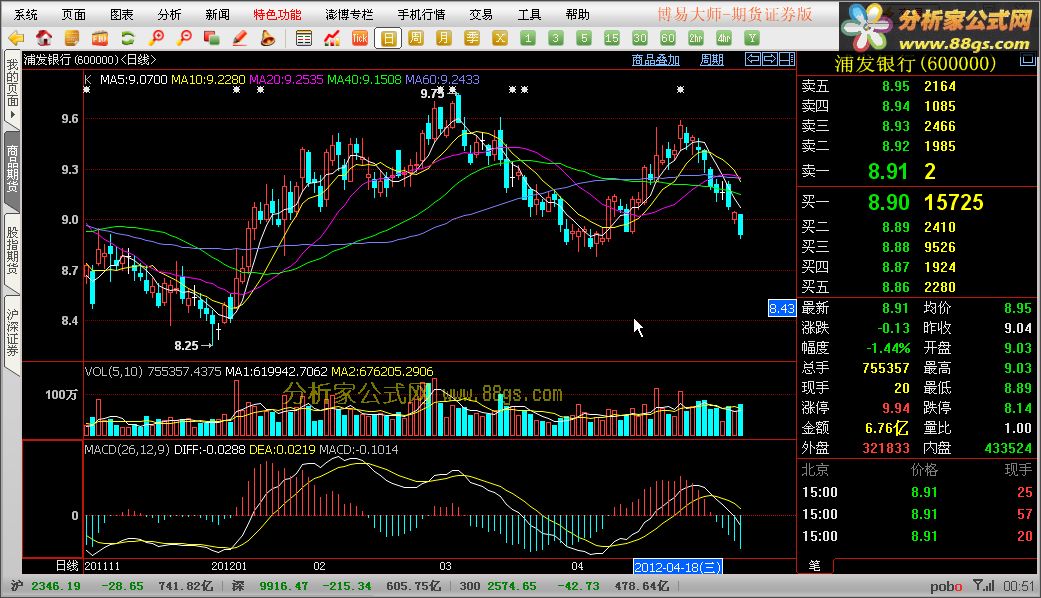Select the X custom period button
This screenshot has width=1041, height=598.
coord(499,38)
